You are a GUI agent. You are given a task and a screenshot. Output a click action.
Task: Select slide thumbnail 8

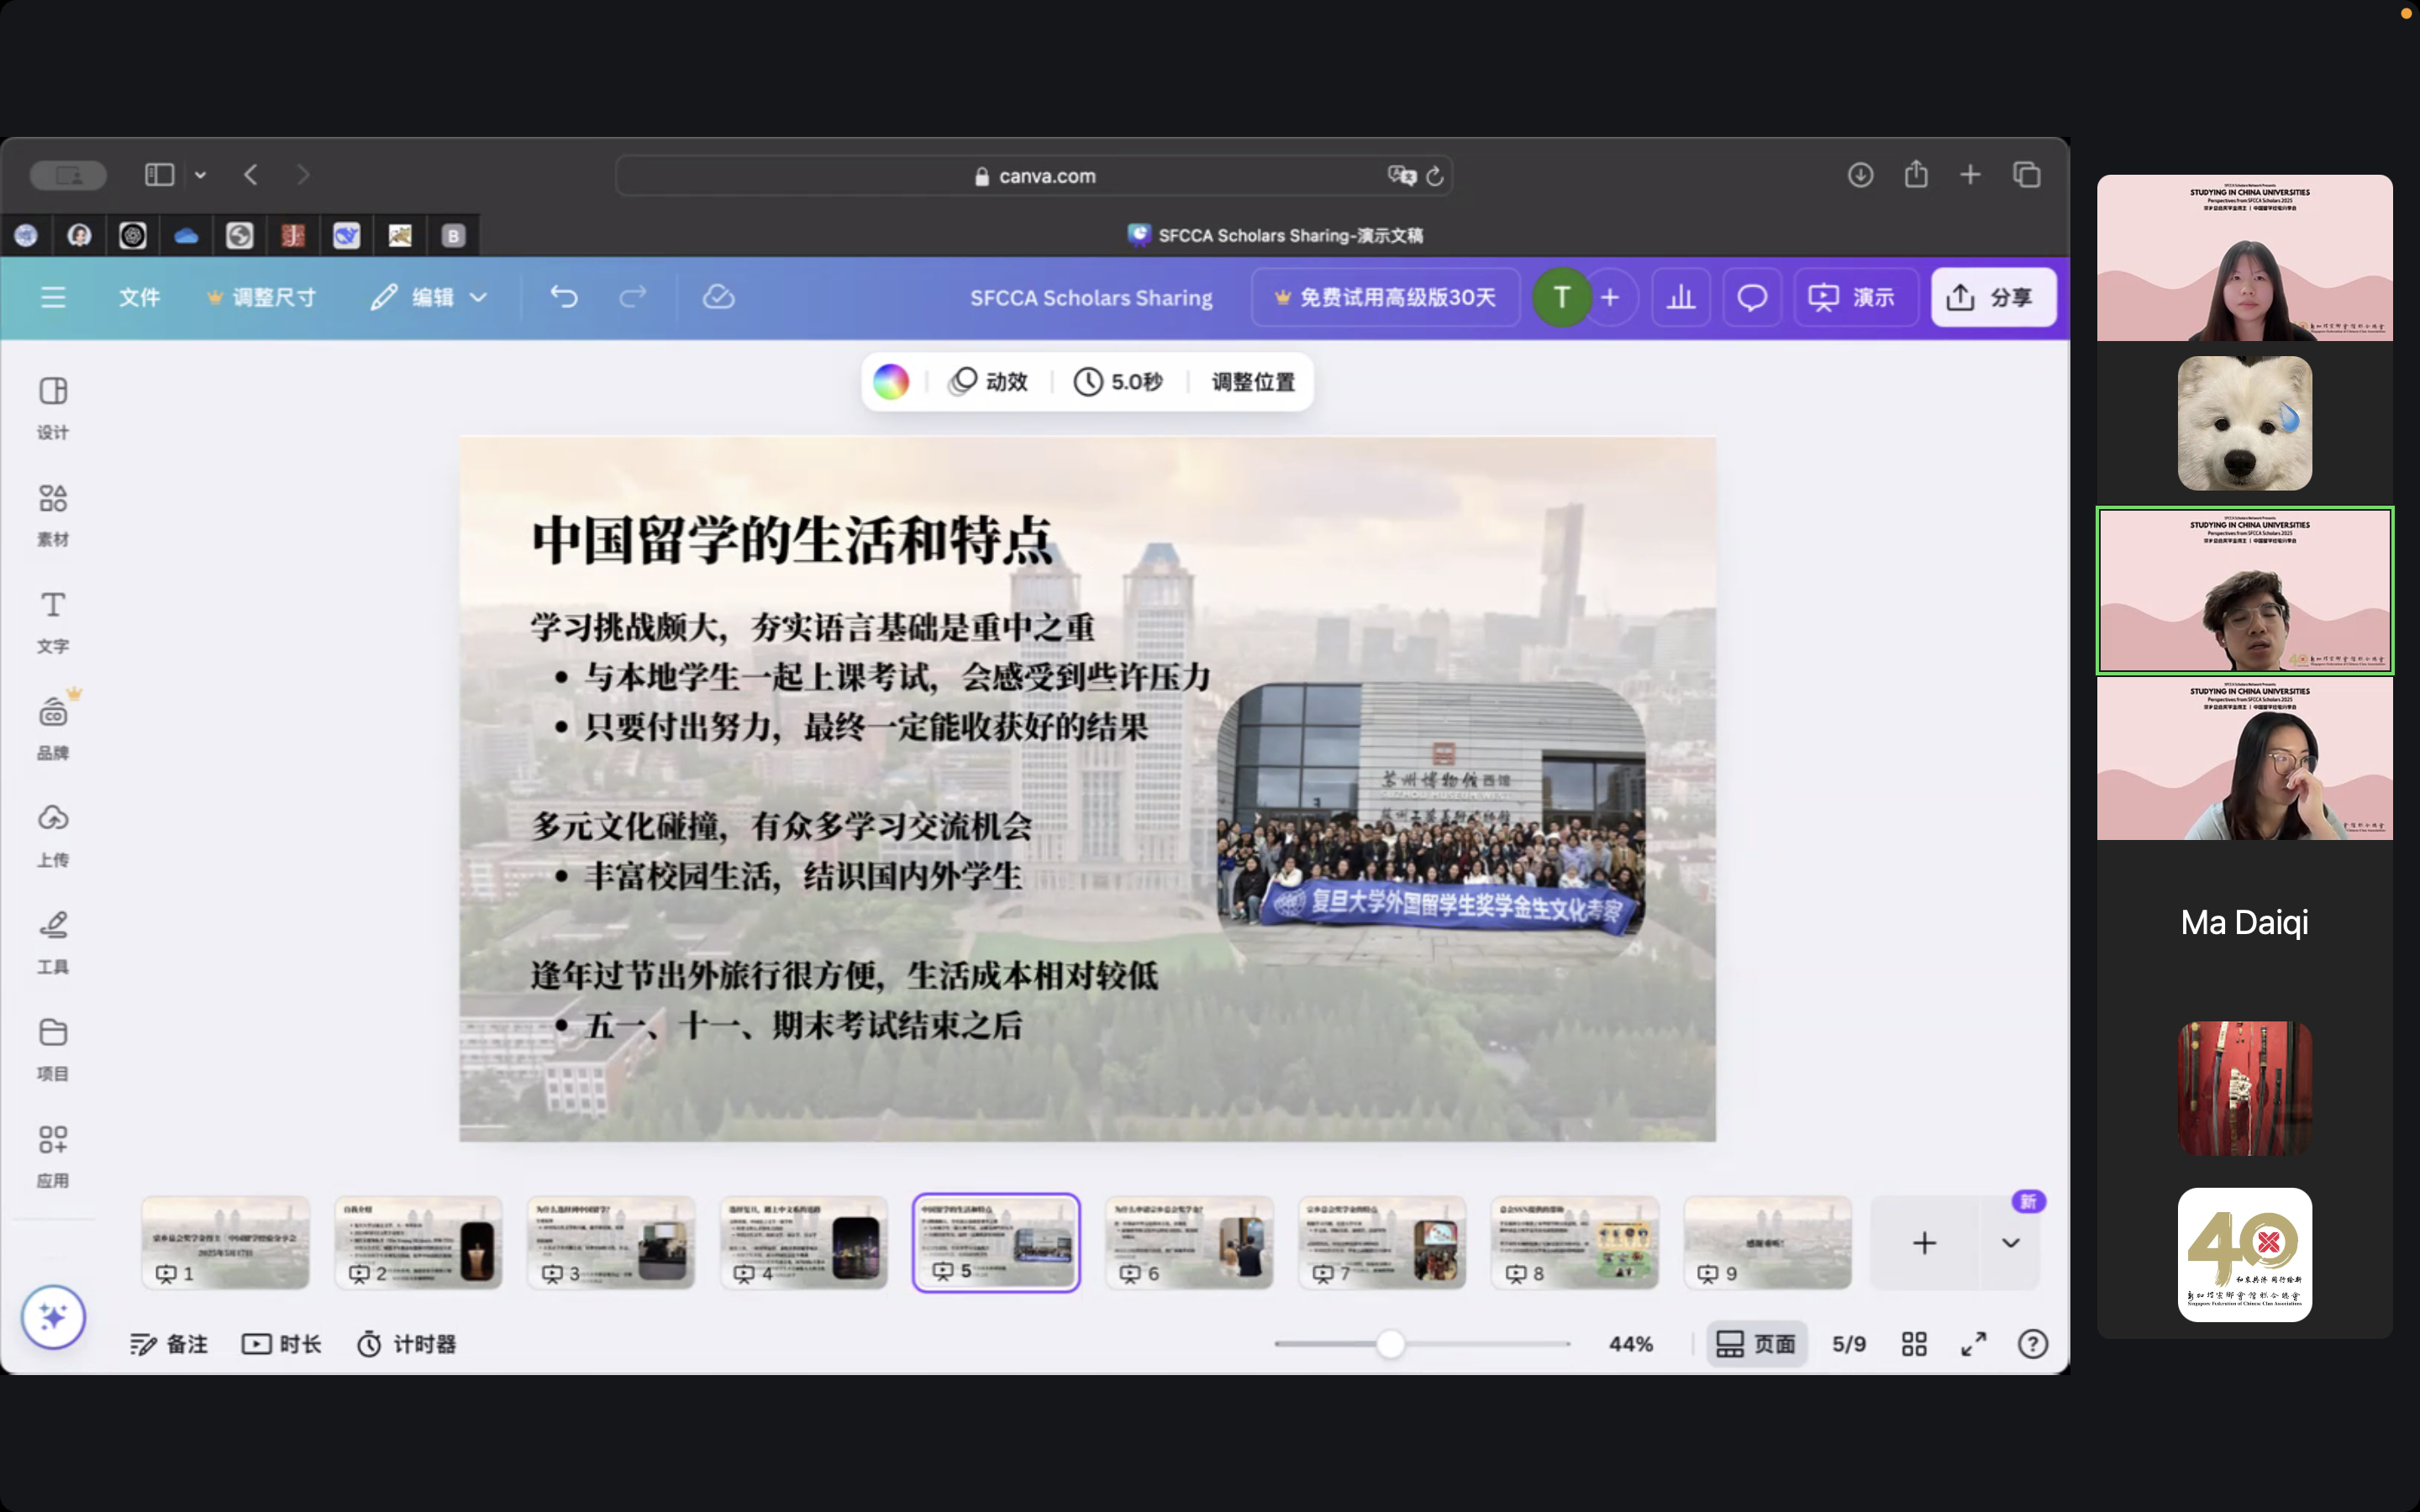click(x=1575, y=1243)
